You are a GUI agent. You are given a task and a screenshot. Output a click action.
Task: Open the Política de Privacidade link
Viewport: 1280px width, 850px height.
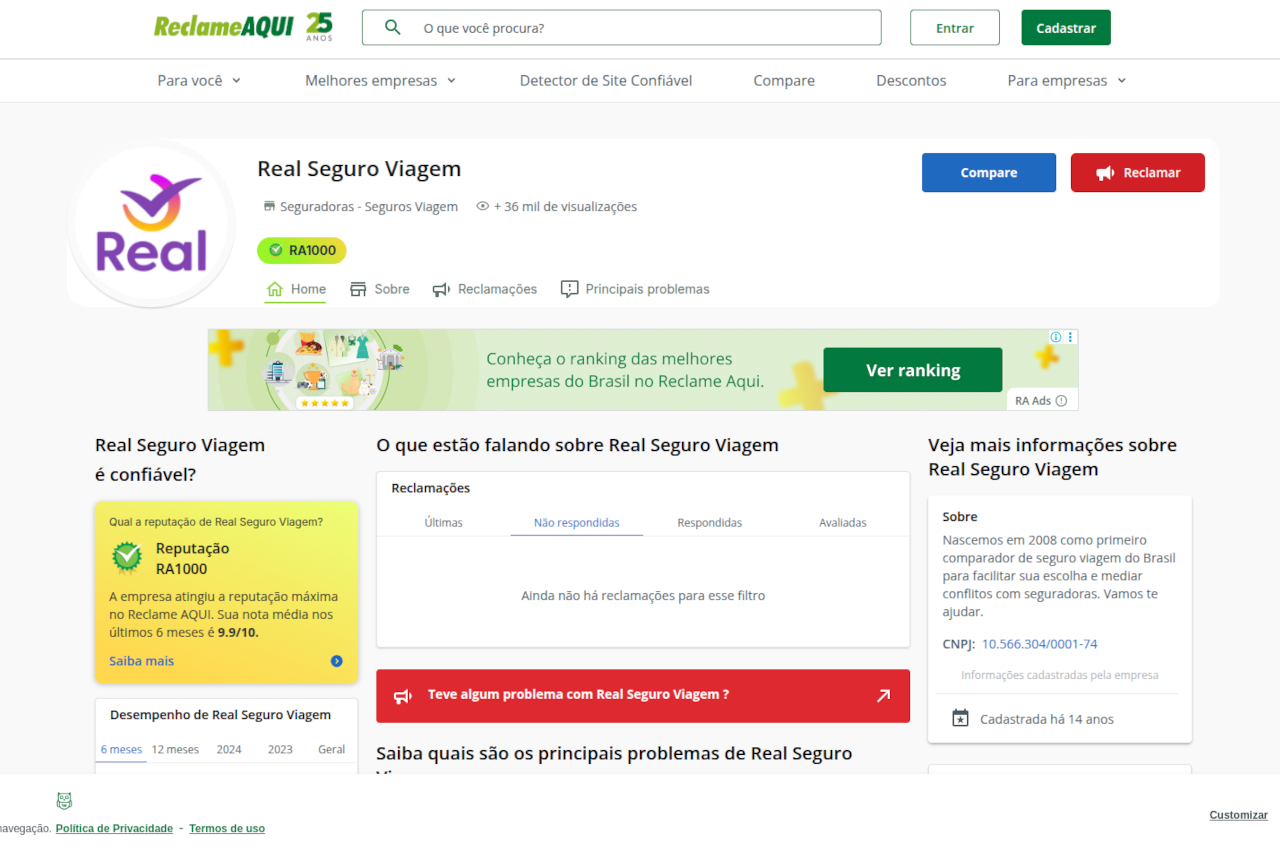114,828
